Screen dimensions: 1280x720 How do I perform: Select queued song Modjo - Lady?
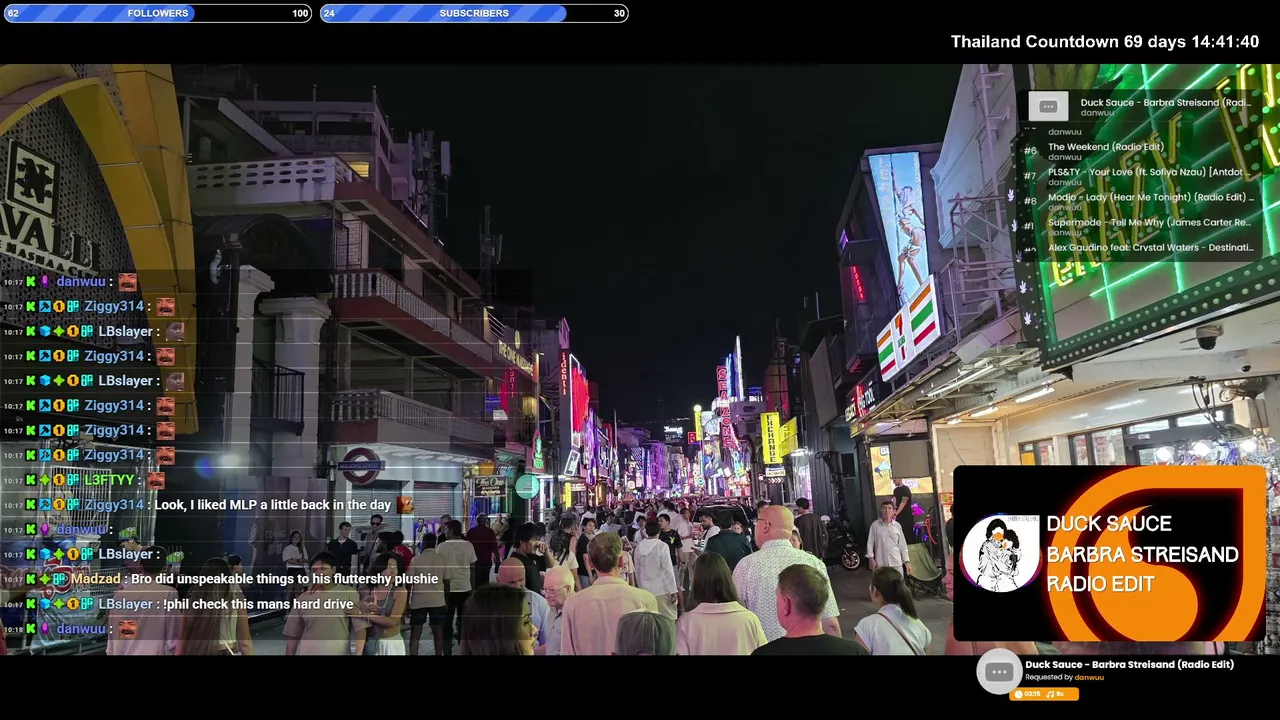pyautogui.click(x=1150, y=197)
